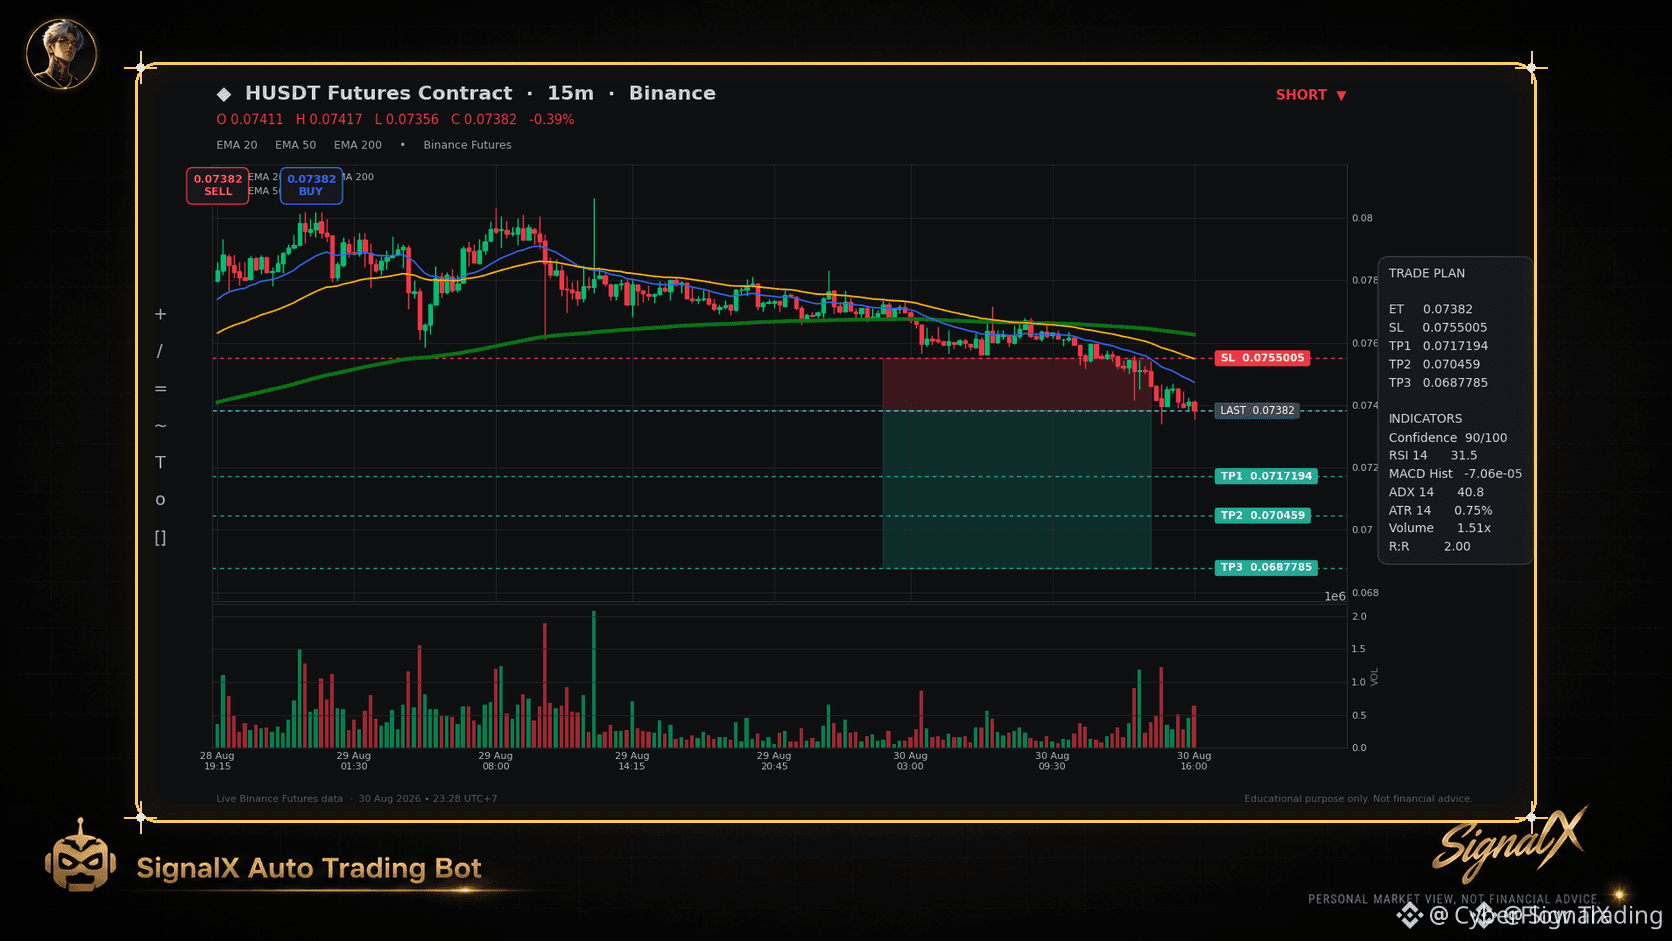Click the ATR 14 value 0.75%
1672x941 pixels.
tap(1473, 511)
